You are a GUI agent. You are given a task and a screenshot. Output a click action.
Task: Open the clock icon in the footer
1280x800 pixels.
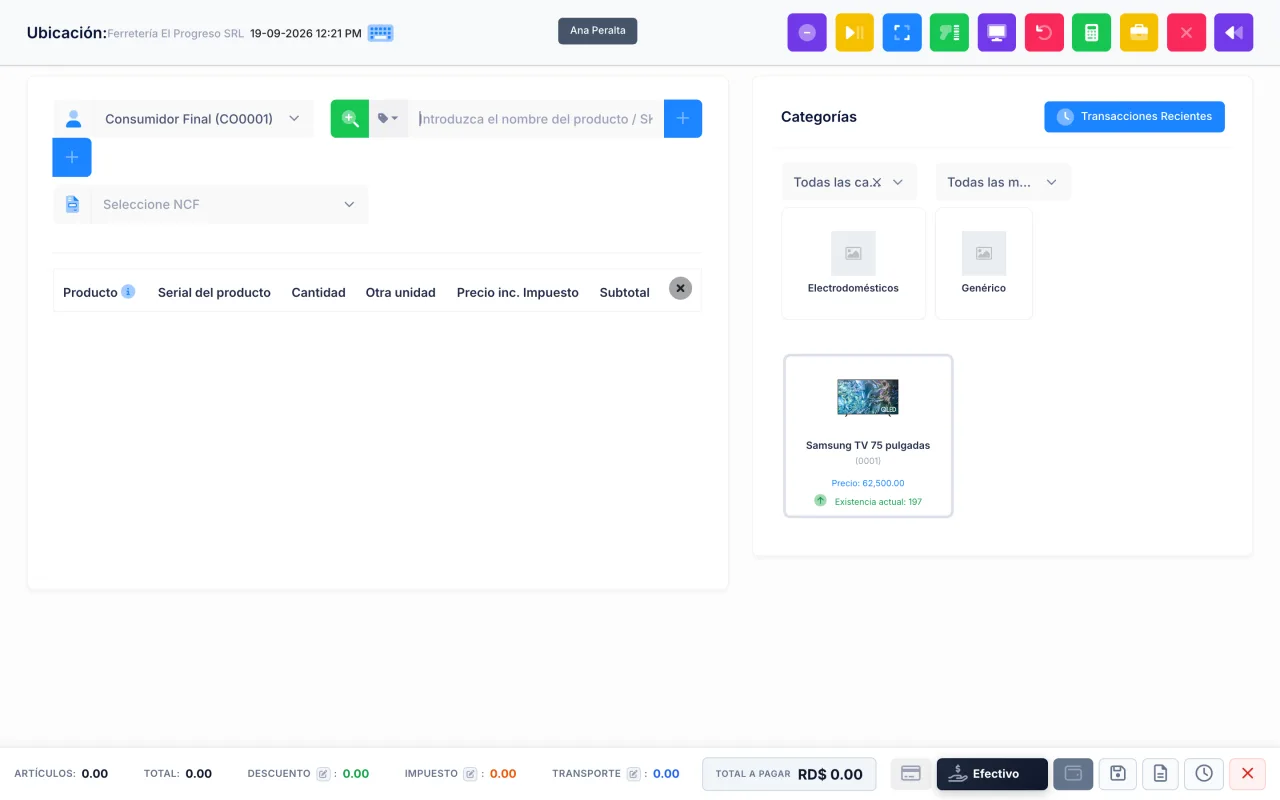pos(1204,773)
